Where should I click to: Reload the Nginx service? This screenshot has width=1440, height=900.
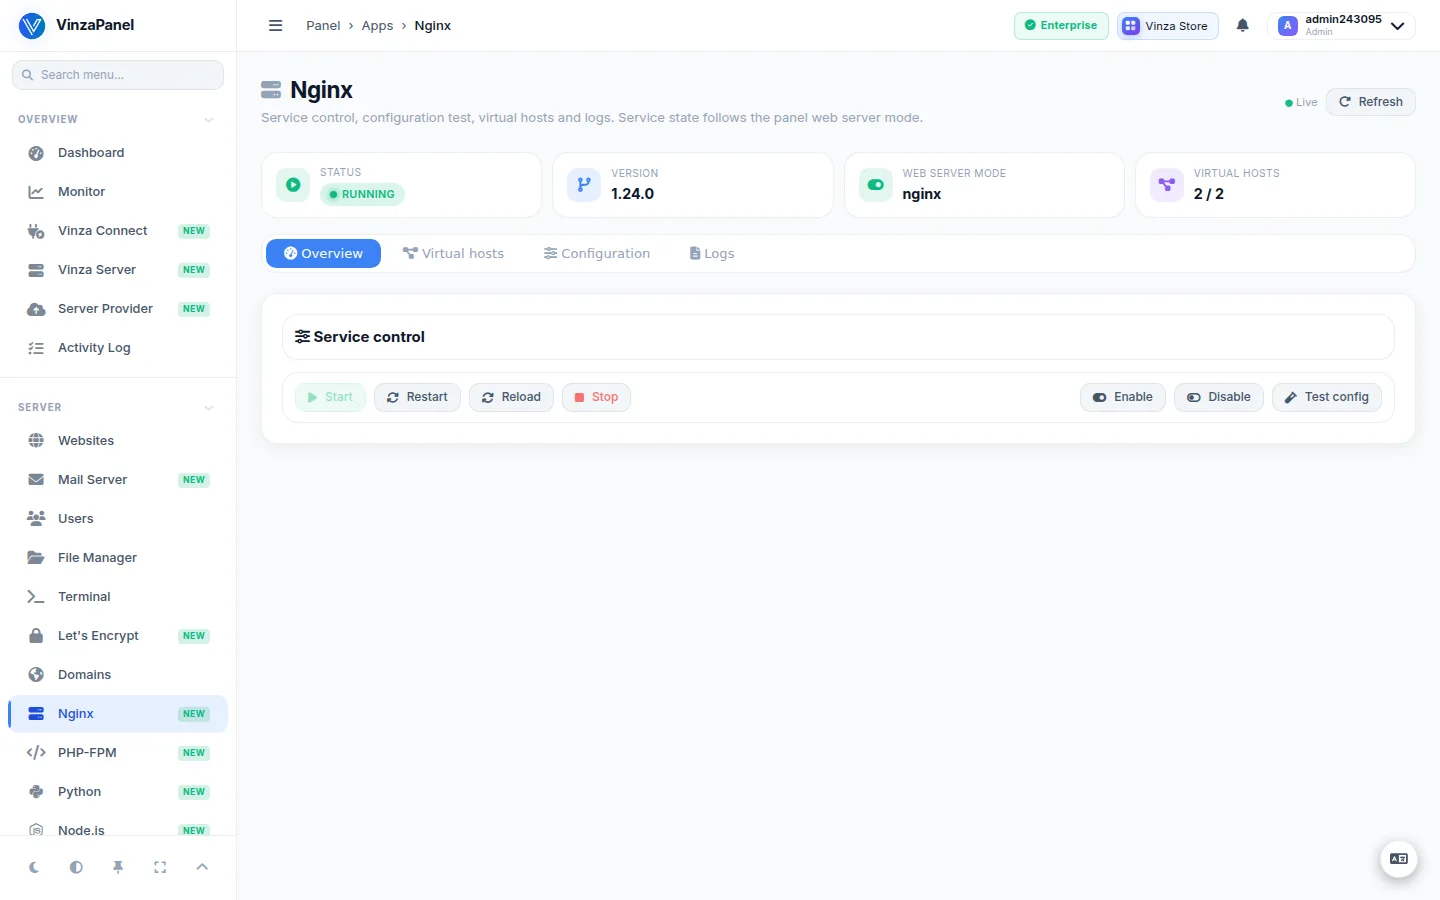tap(511, 397)
